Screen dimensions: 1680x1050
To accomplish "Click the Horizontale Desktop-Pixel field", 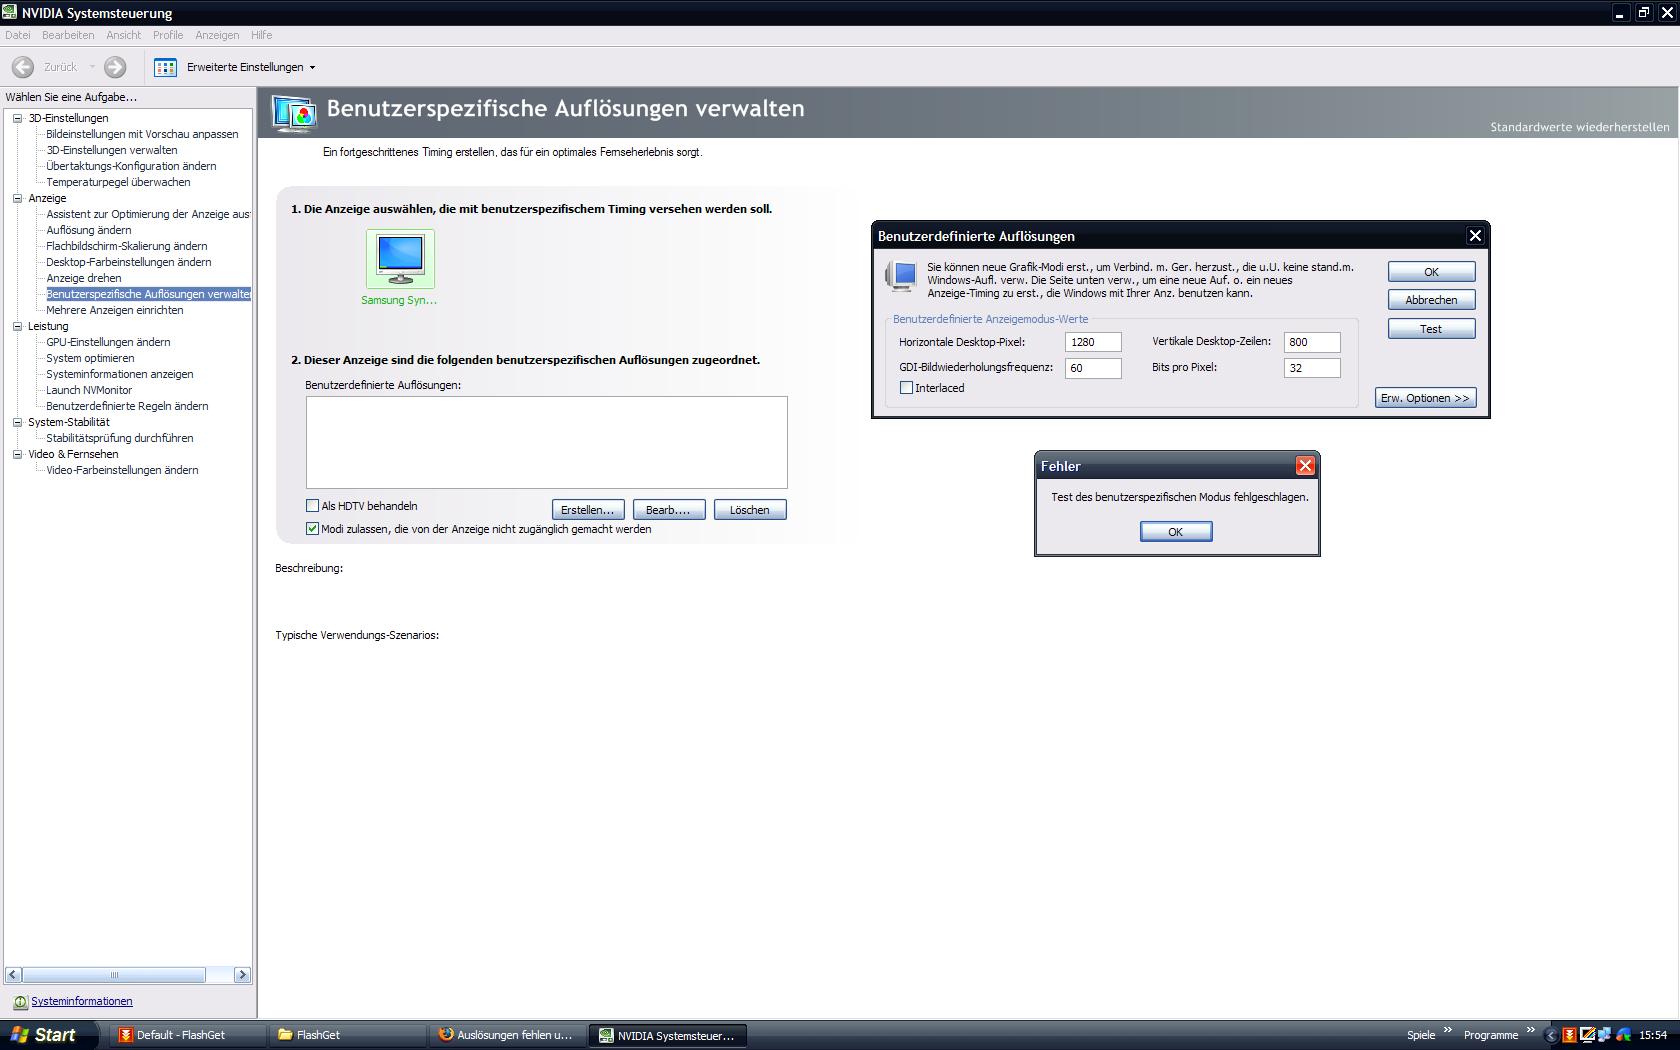I will [x=1093, y=342].
